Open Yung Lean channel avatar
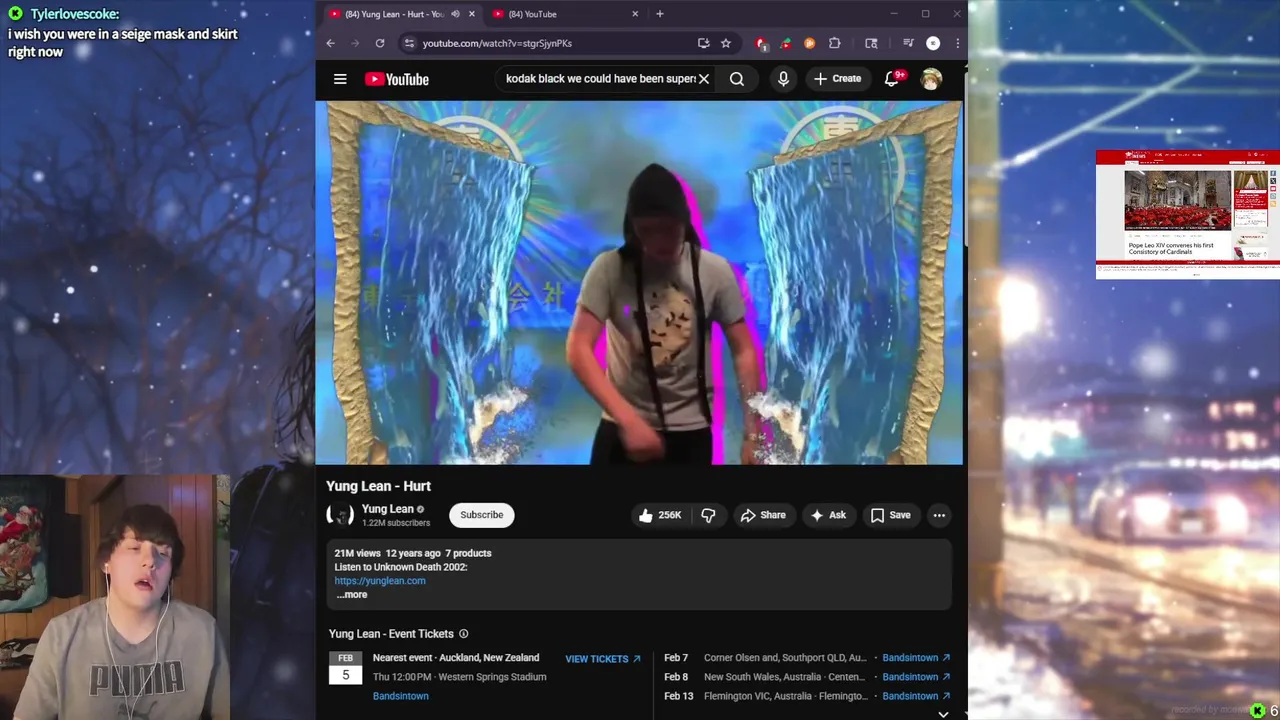The height and width of the screenshot is (720, 1280). [340, 515]
